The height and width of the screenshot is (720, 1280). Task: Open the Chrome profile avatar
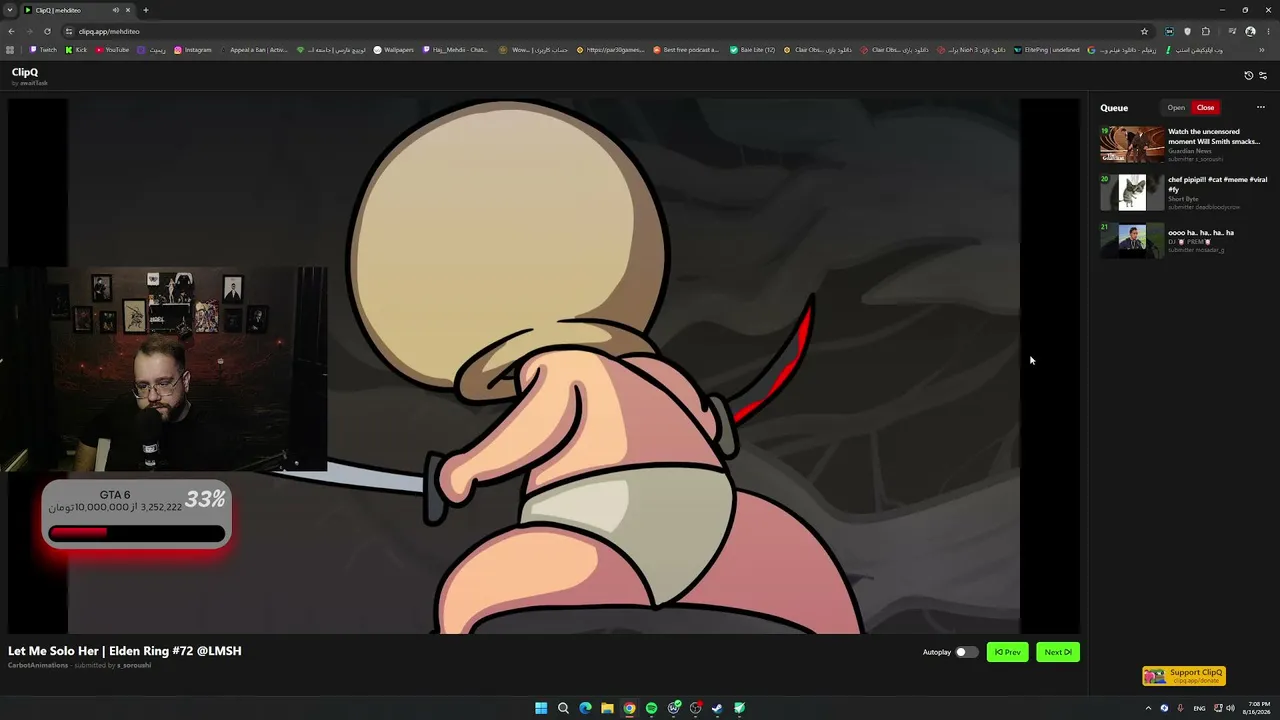(x=1250, y=31)
